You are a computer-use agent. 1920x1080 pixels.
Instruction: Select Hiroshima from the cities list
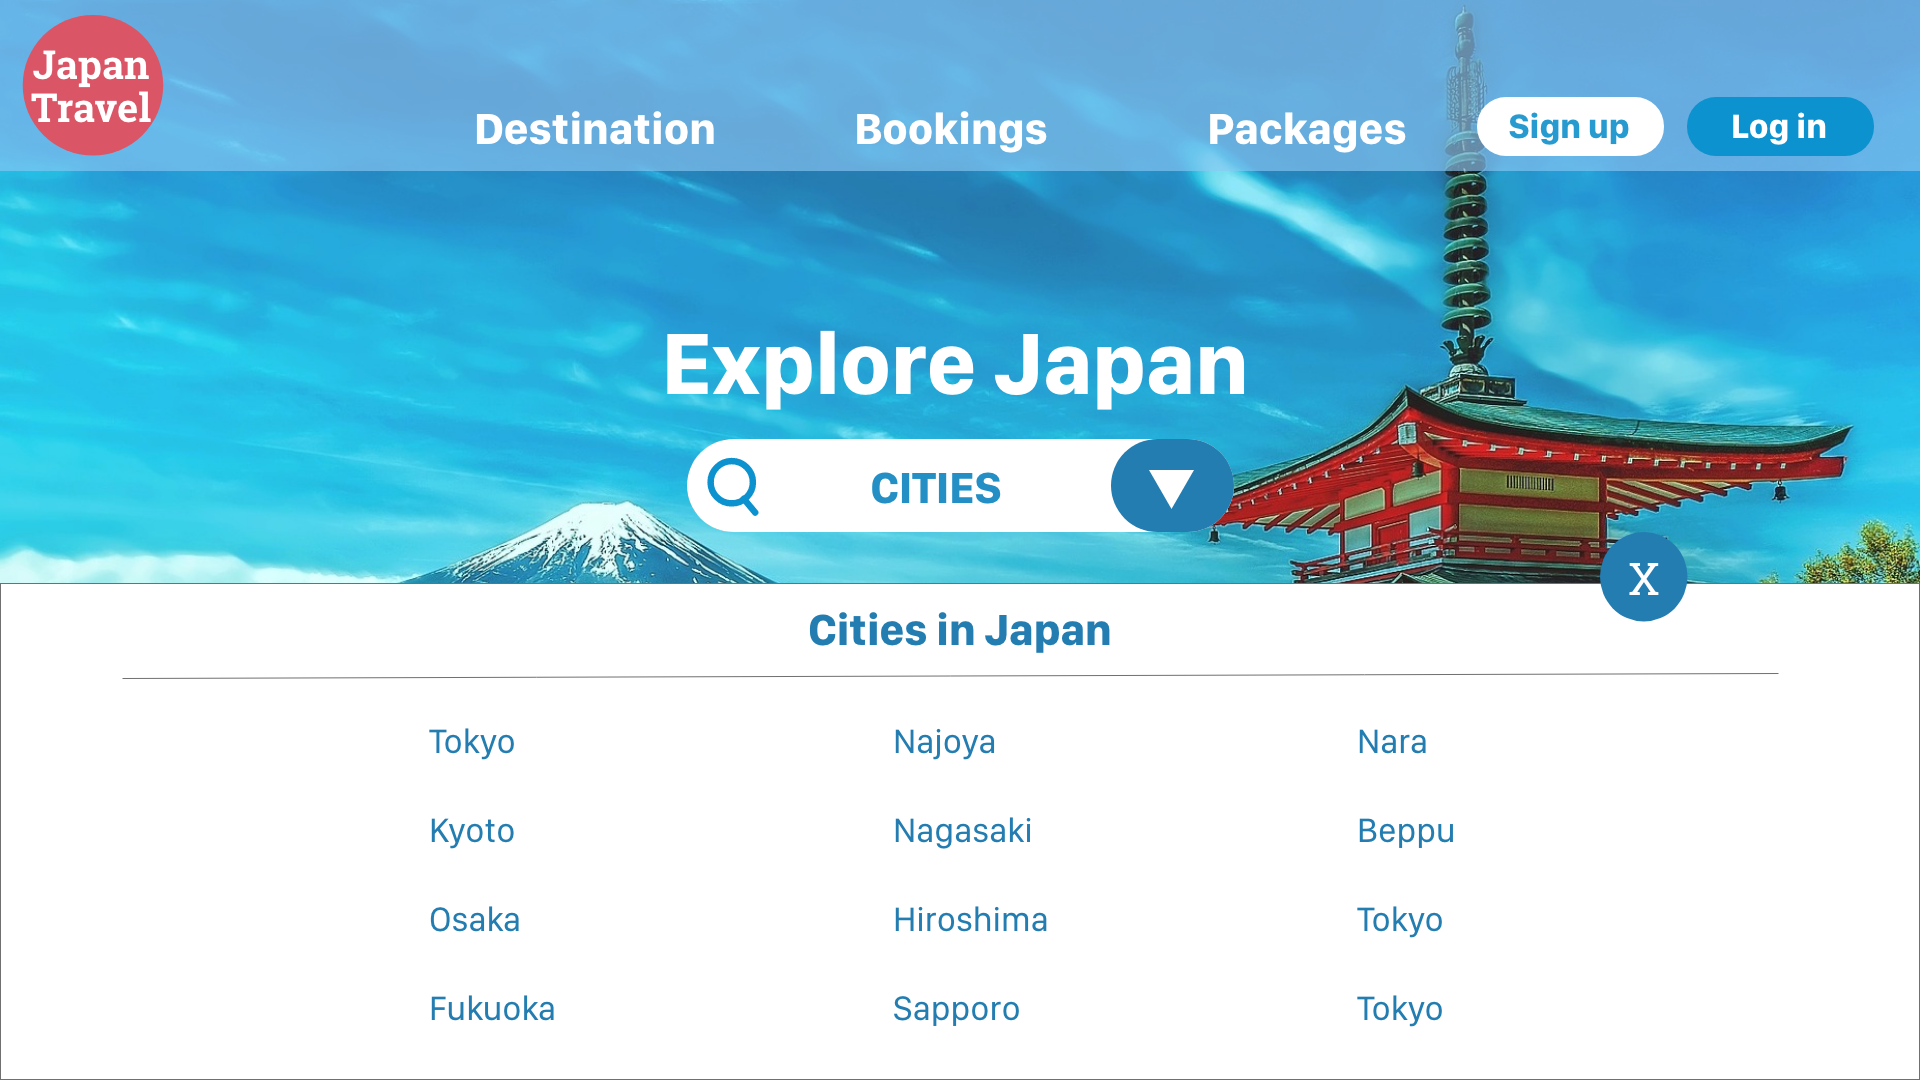click(x=970, y=920)
